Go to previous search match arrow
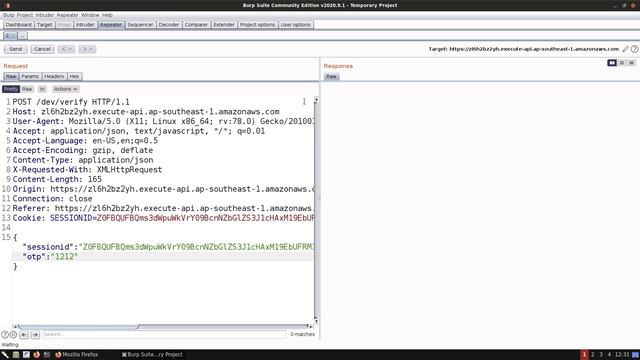The image size is (640, 360). 24,334
